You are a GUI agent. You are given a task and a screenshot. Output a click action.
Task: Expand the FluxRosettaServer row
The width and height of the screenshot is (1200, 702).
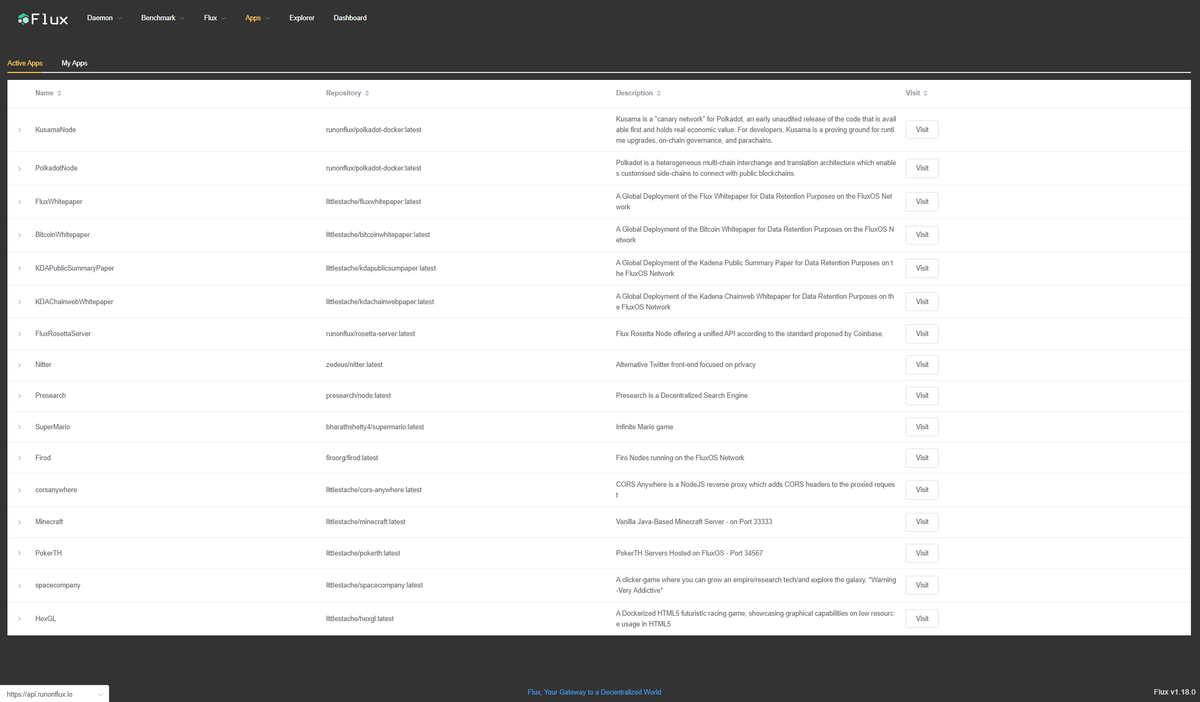pos(19,334)
